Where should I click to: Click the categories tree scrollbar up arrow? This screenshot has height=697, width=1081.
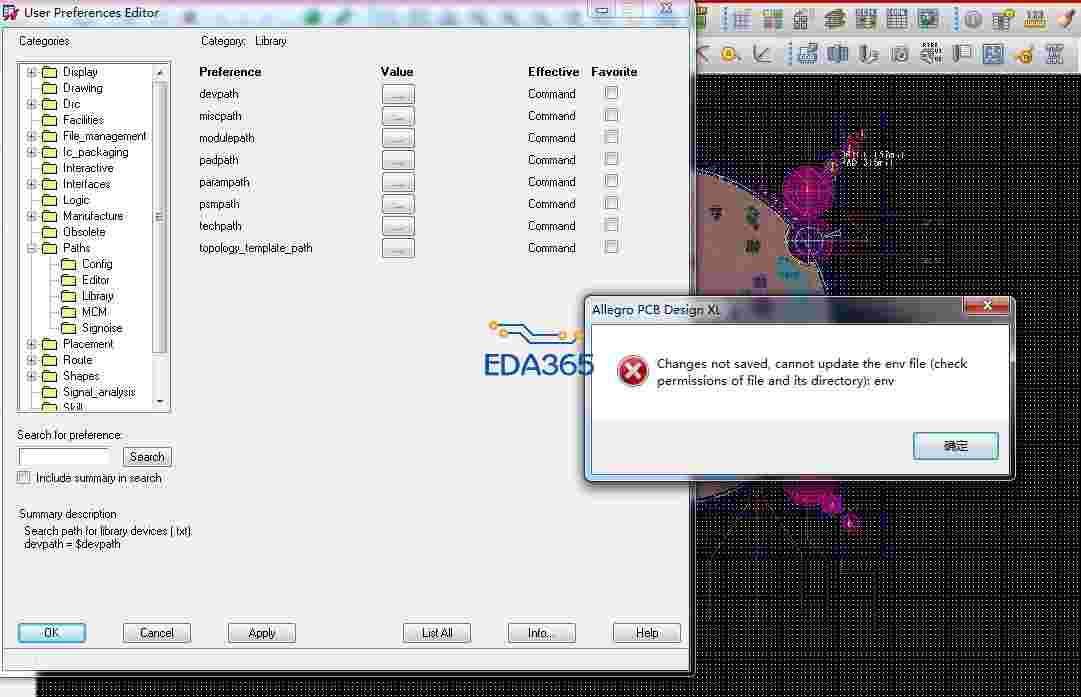pos(160,72)
